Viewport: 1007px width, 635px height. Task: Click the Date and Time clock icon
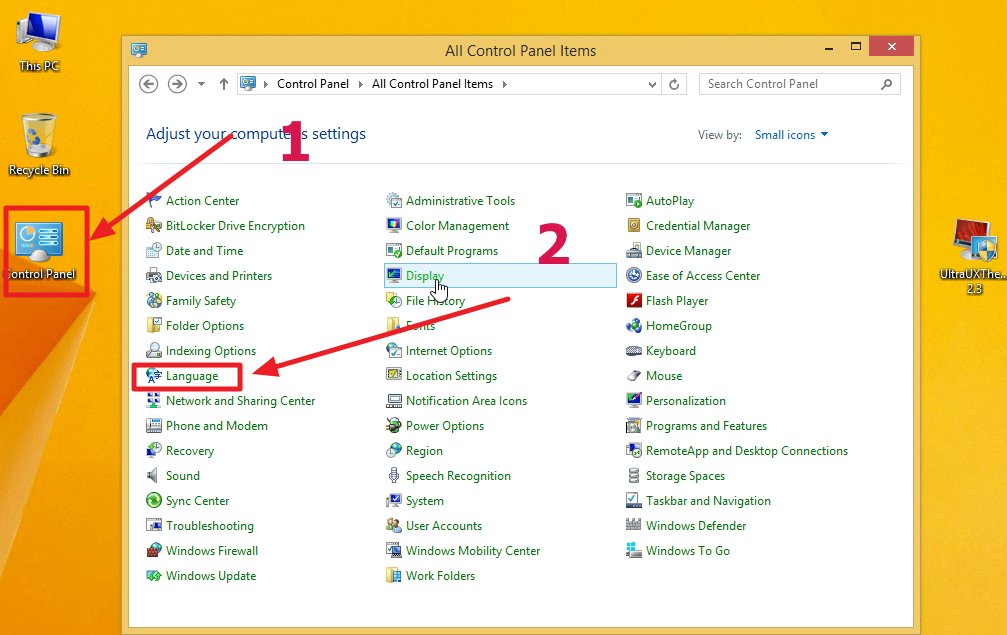tap(153, 250)
